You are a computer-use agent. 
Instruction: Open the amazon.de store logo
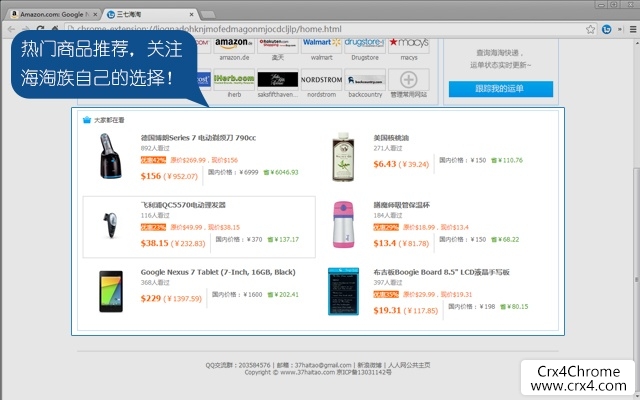point(234,44)
